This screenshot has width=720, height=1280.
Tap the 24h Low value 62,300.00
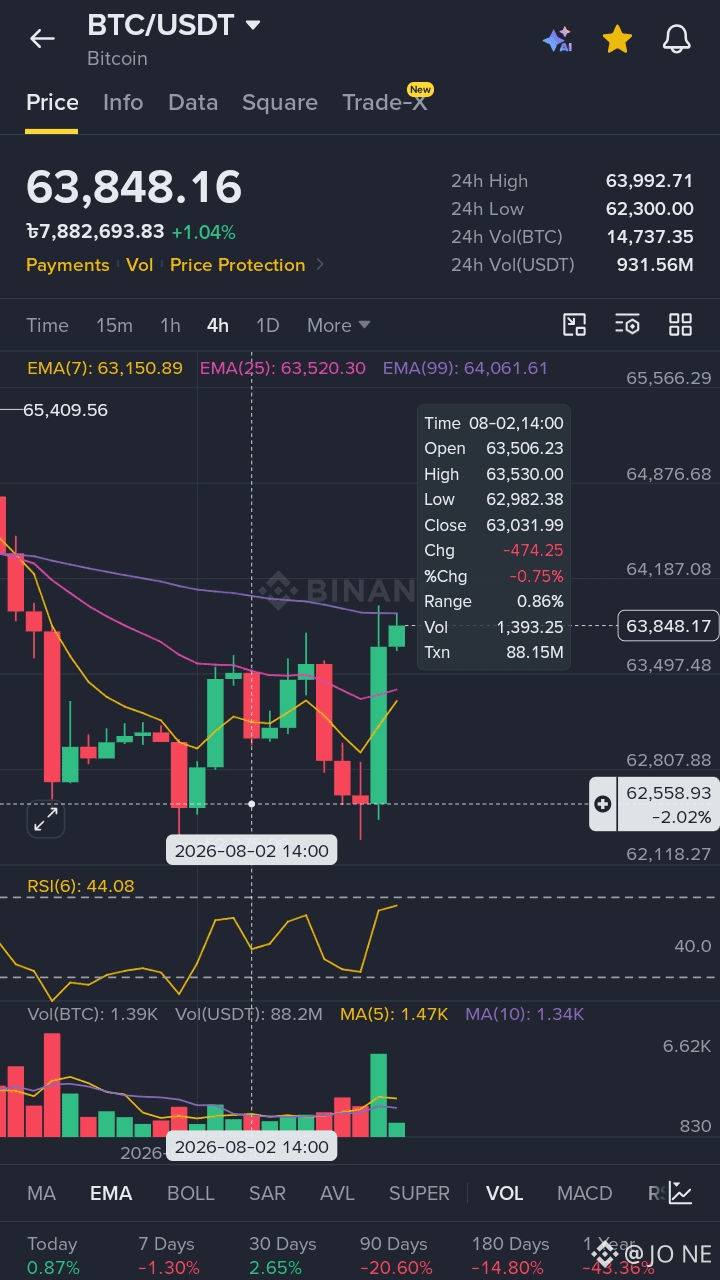click(x=649, y=209)
